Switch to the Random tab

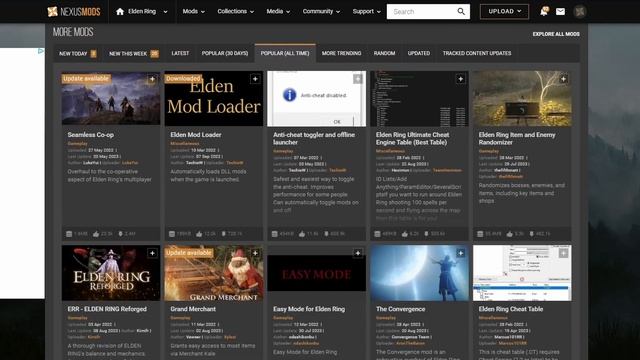click(384, 53)
